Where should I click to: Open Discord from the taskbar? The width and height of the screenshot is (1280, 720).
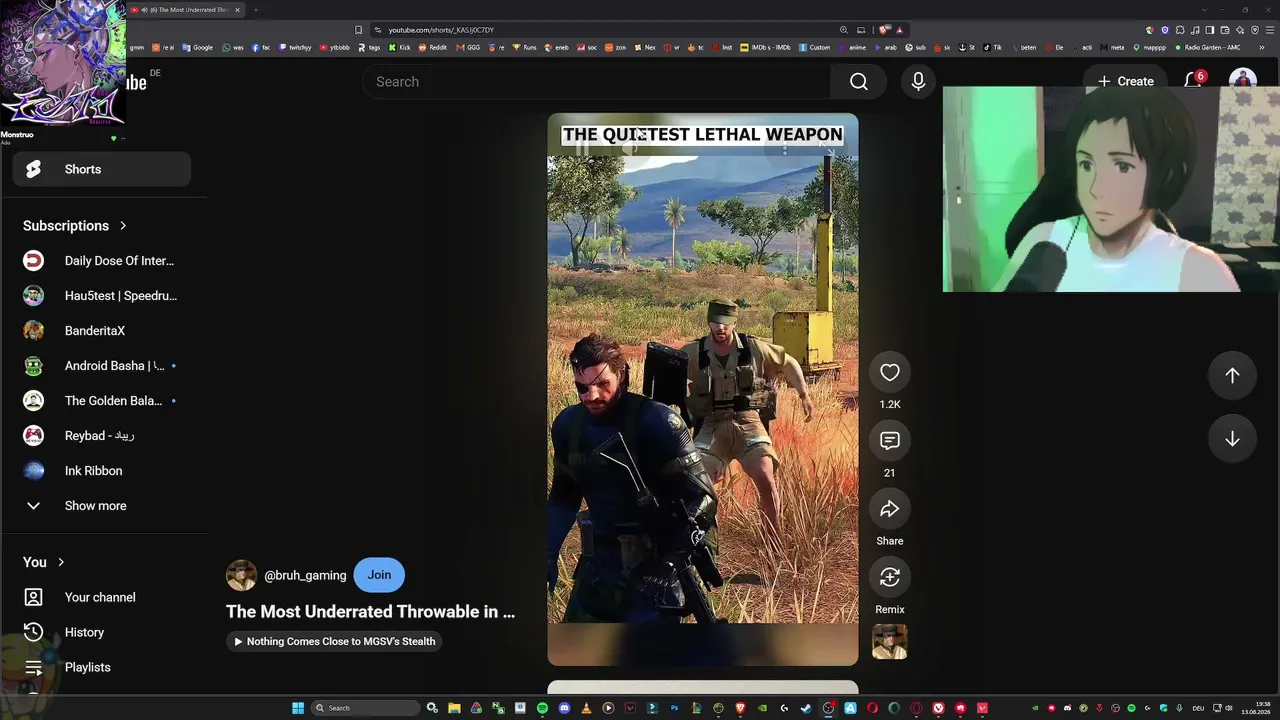click(x=564, y=708)
